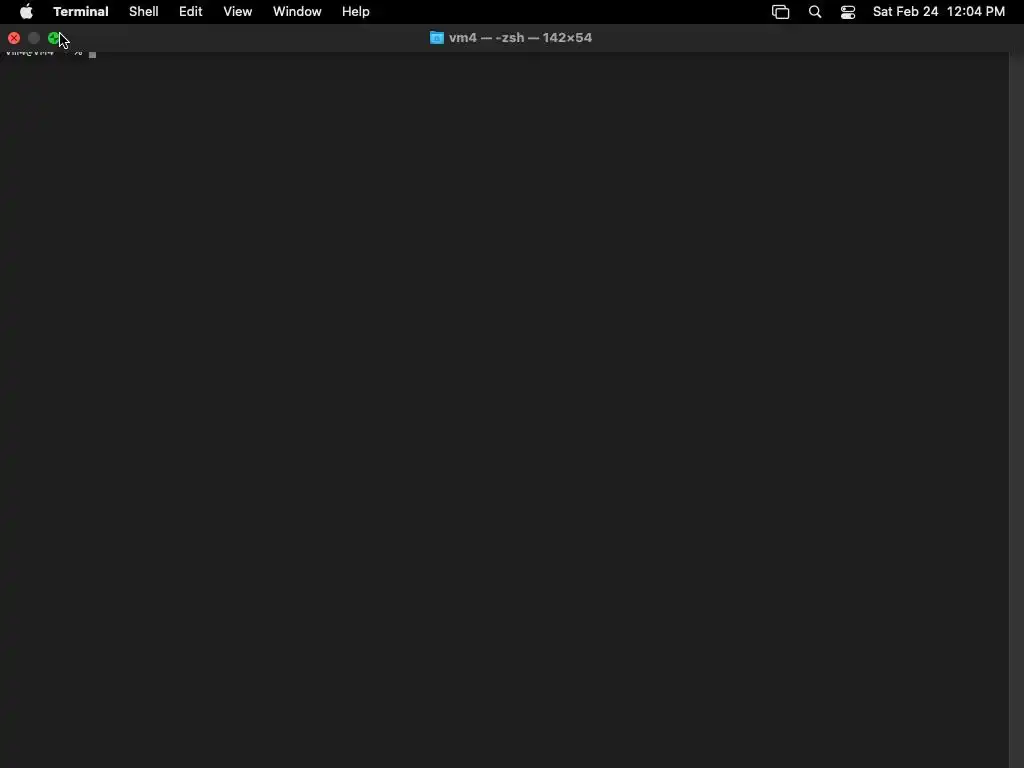Open the Shell menu

(x=144, y=12)
